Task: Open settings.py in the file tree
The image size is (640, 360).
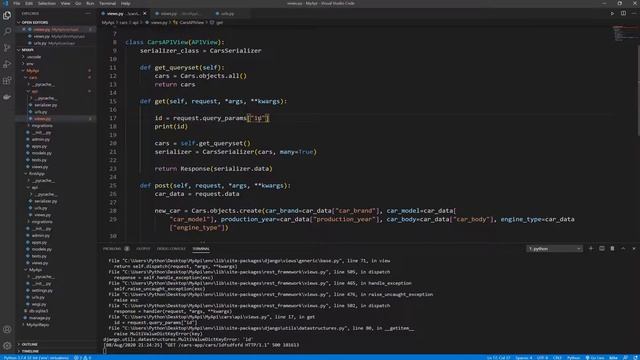Action: (x=42, y=290)
